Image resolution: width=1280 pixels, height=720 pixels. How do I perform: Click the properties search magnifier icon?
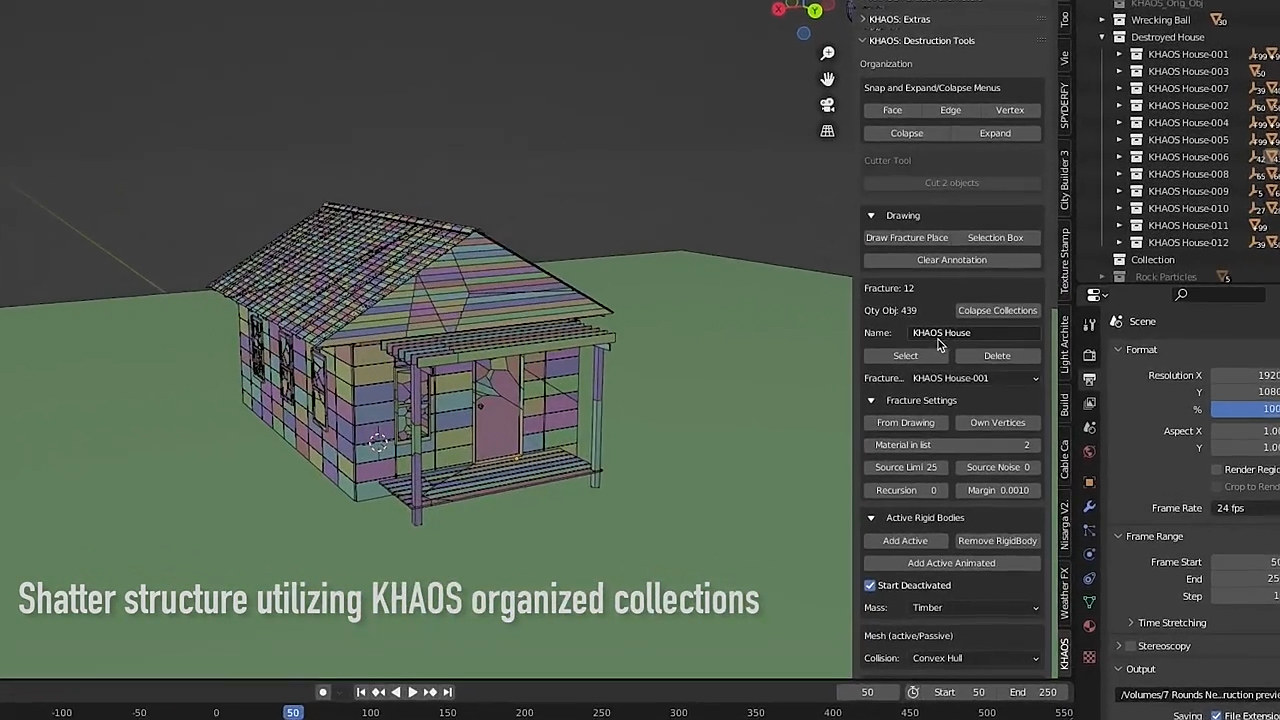click(x=1181, y=295)
